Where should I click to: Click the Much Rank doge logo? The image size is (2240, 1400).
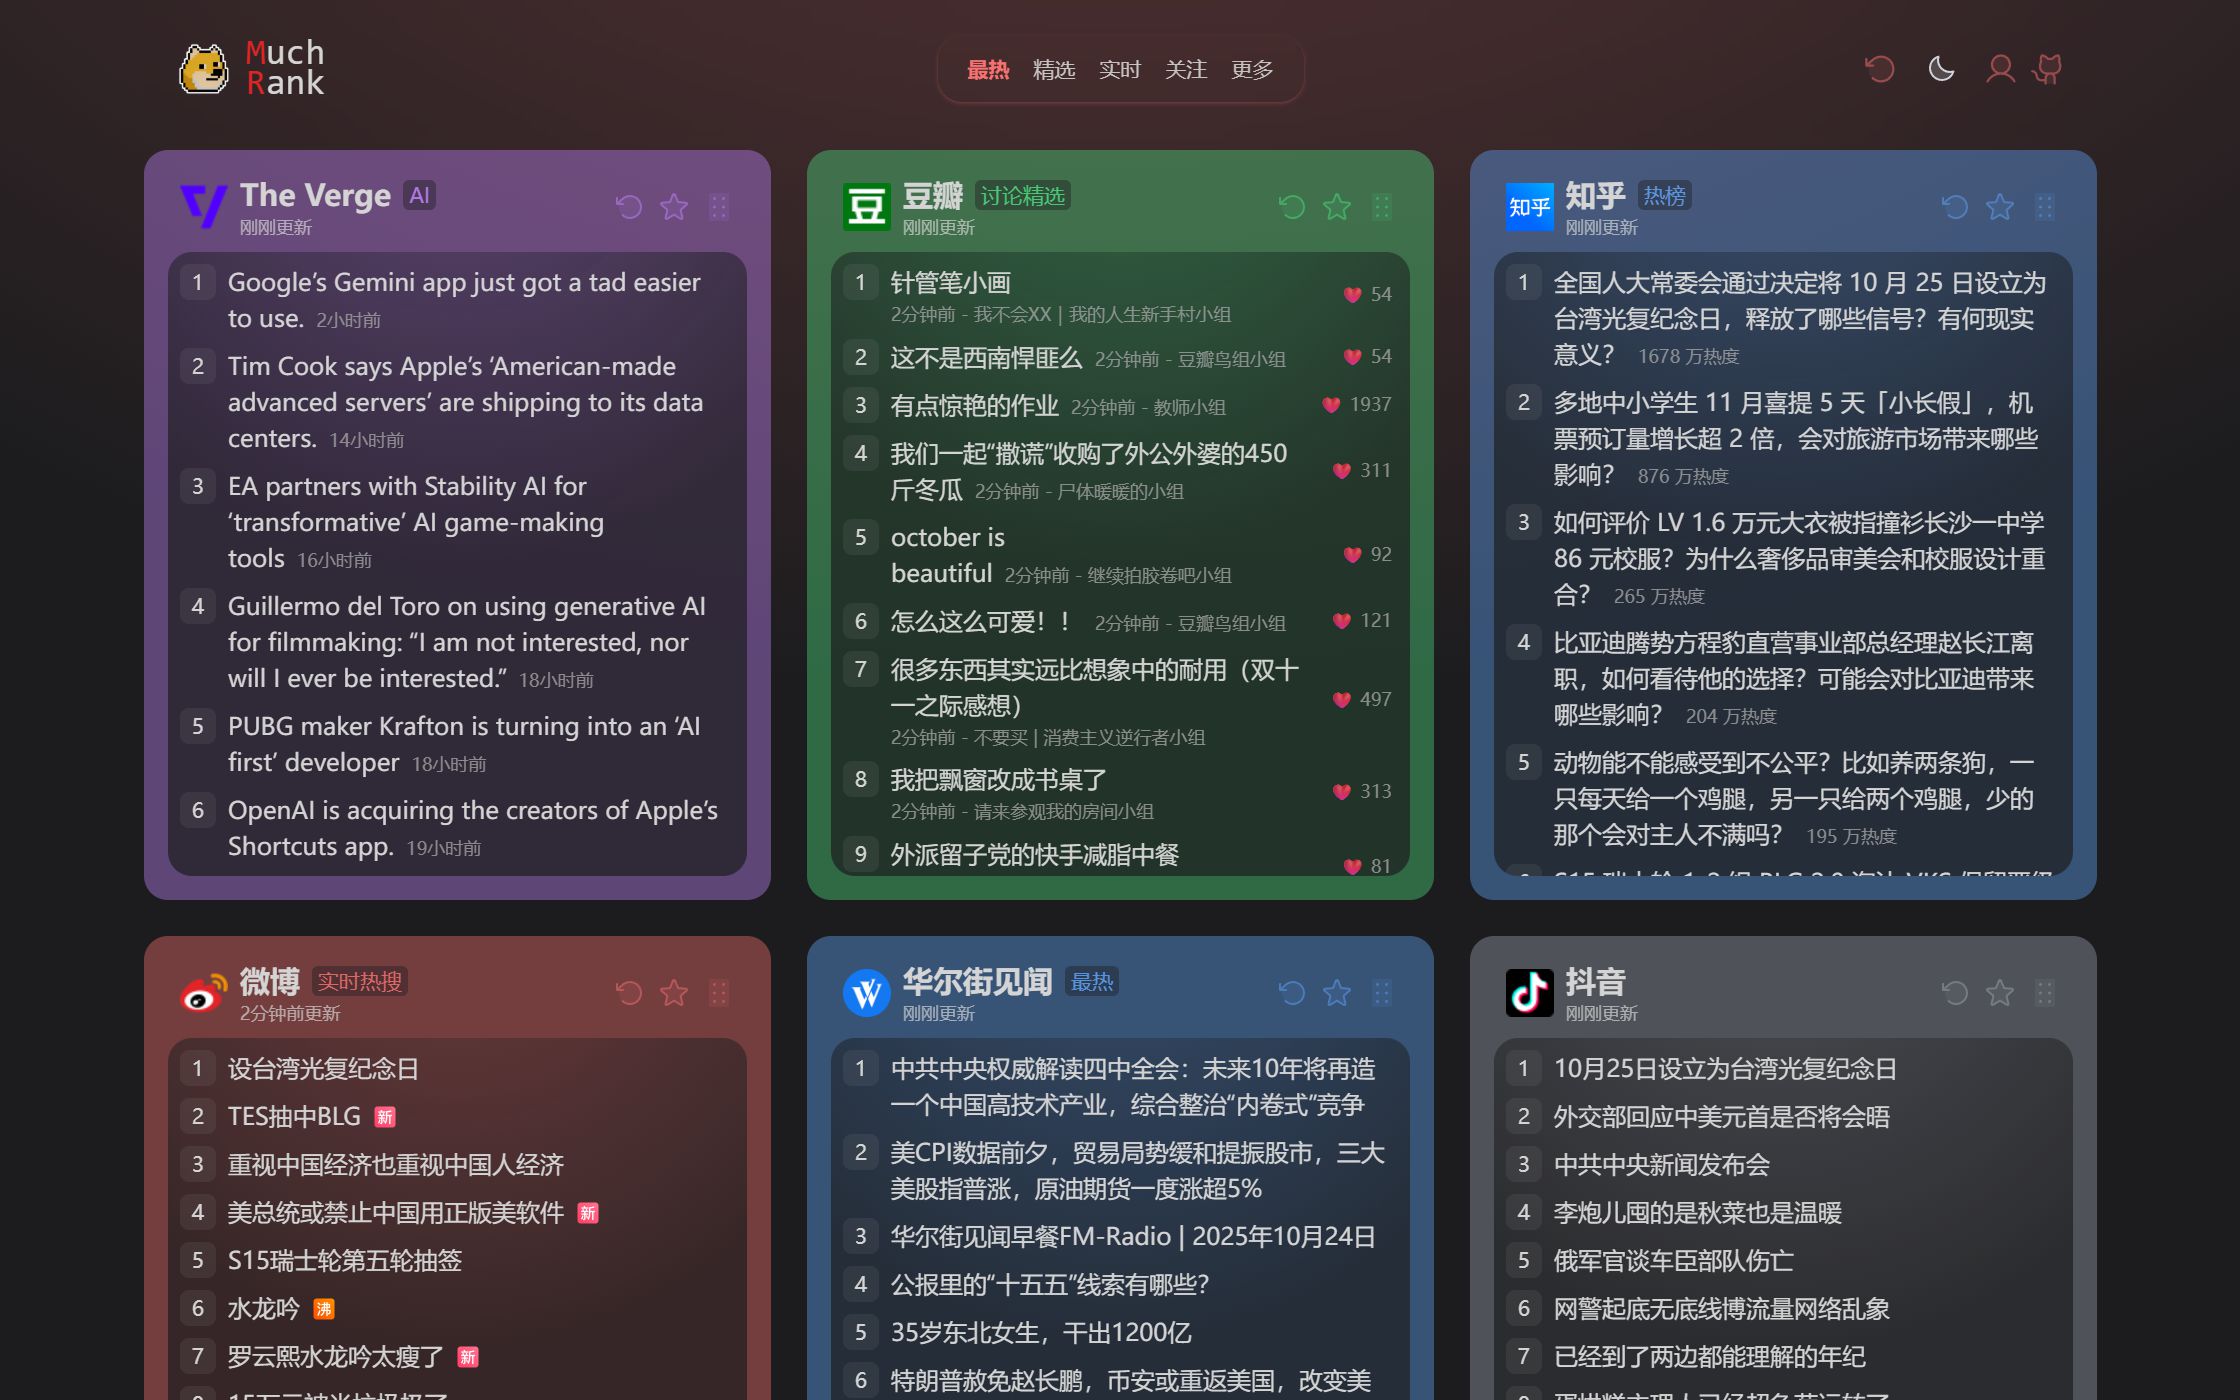[204, 69]
